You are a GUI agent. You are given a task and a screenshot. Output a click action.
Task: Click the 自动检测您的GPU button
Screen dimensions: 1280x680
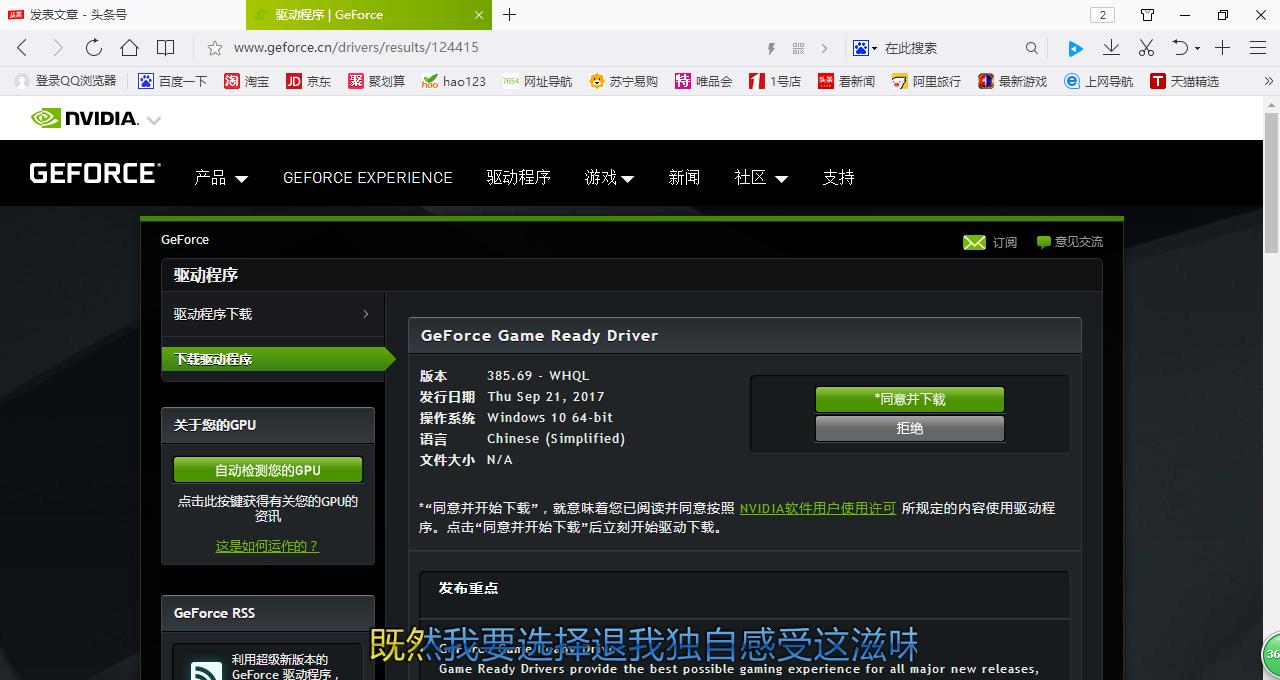tap(267, 470)
